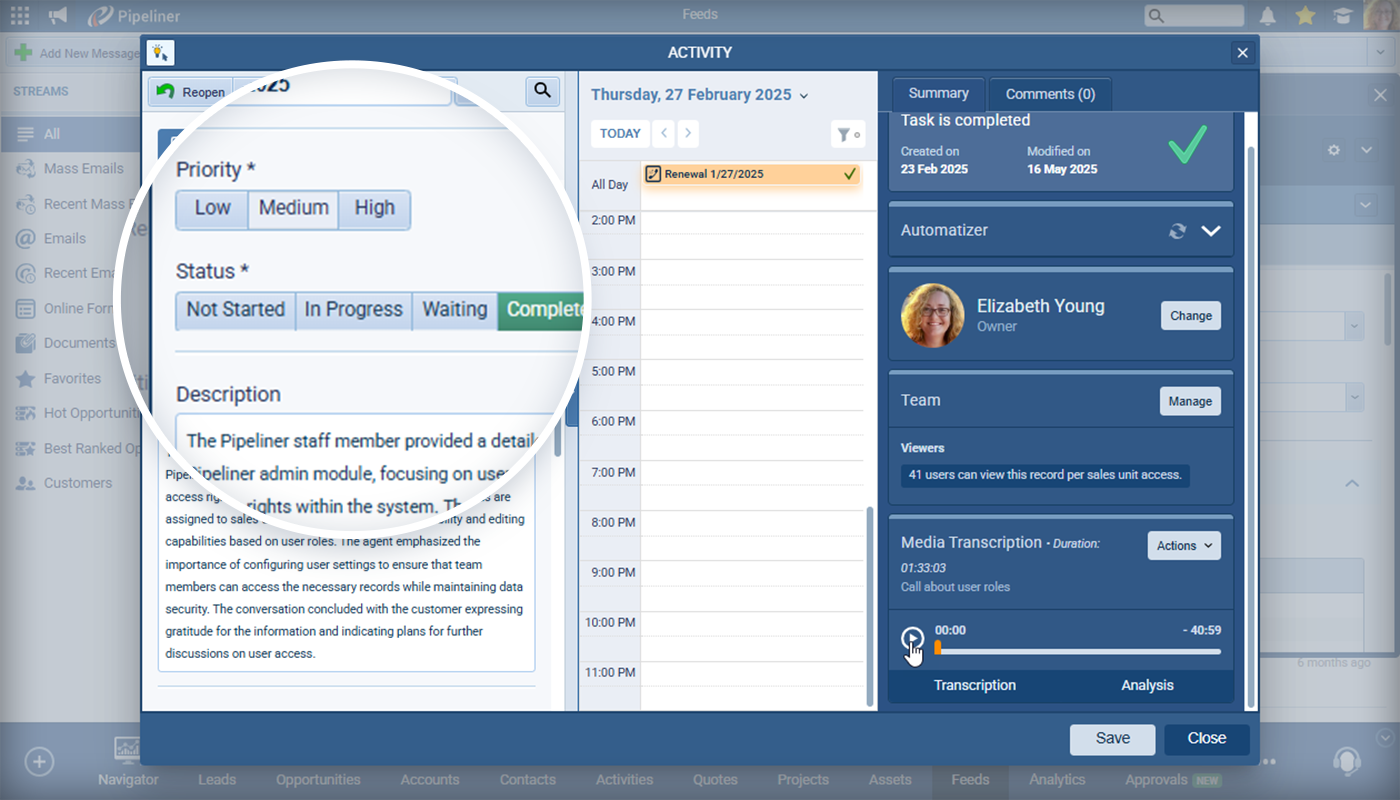Screen dimensions: 1400x800
Task: Open the Transcription tab
Action: 974,685
